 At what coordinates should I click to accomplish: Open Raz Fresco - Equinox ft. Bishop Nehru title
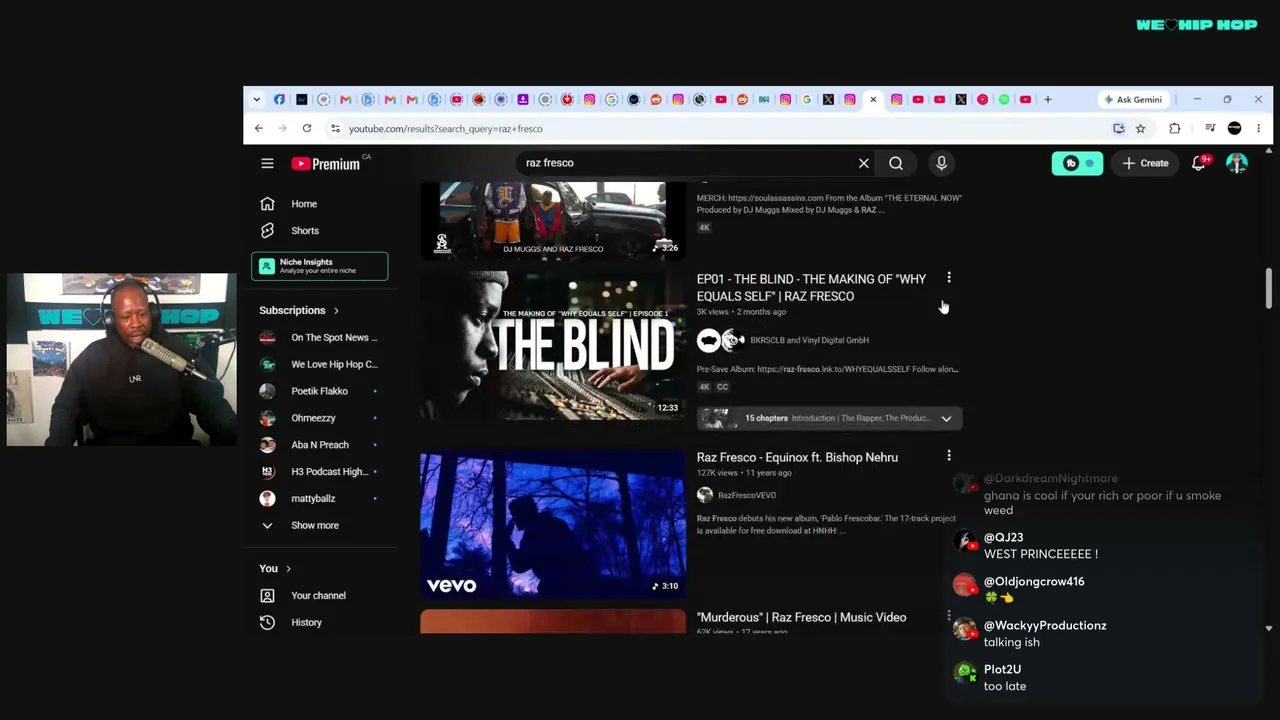[x=797, y=458]
